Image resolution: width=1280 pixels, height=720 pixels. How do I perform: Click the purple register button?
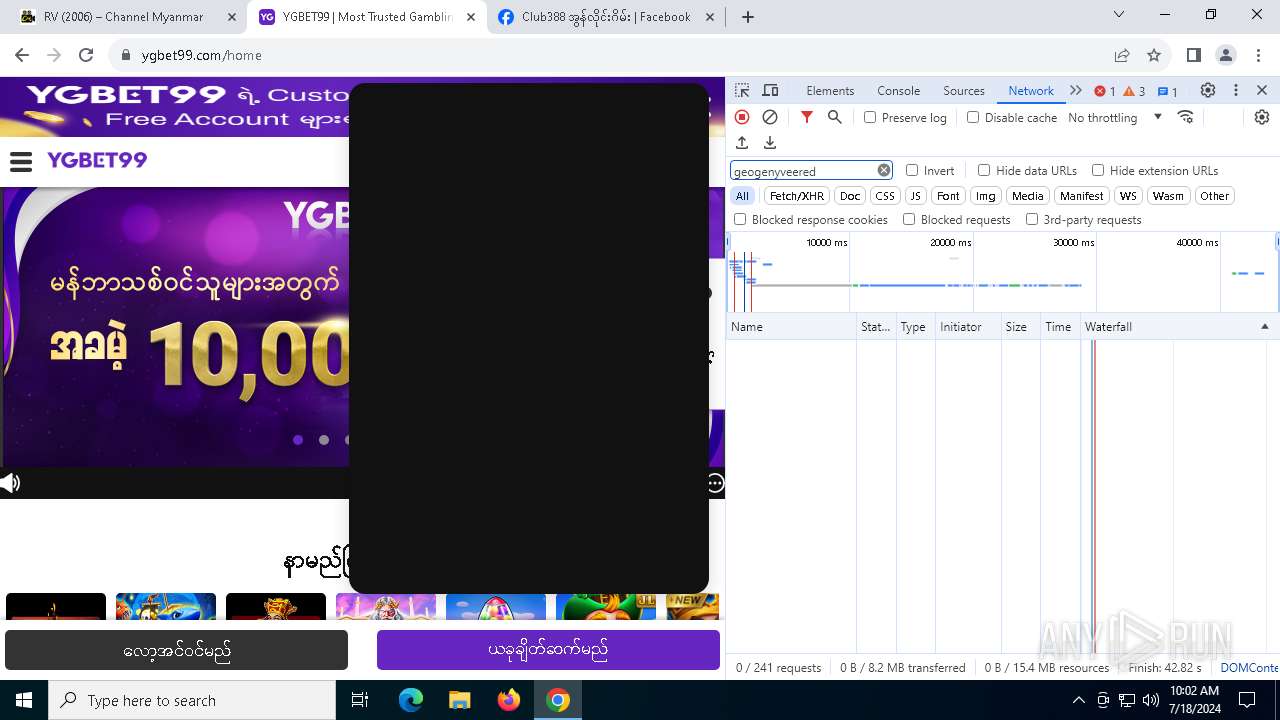[x=548, y=650]
